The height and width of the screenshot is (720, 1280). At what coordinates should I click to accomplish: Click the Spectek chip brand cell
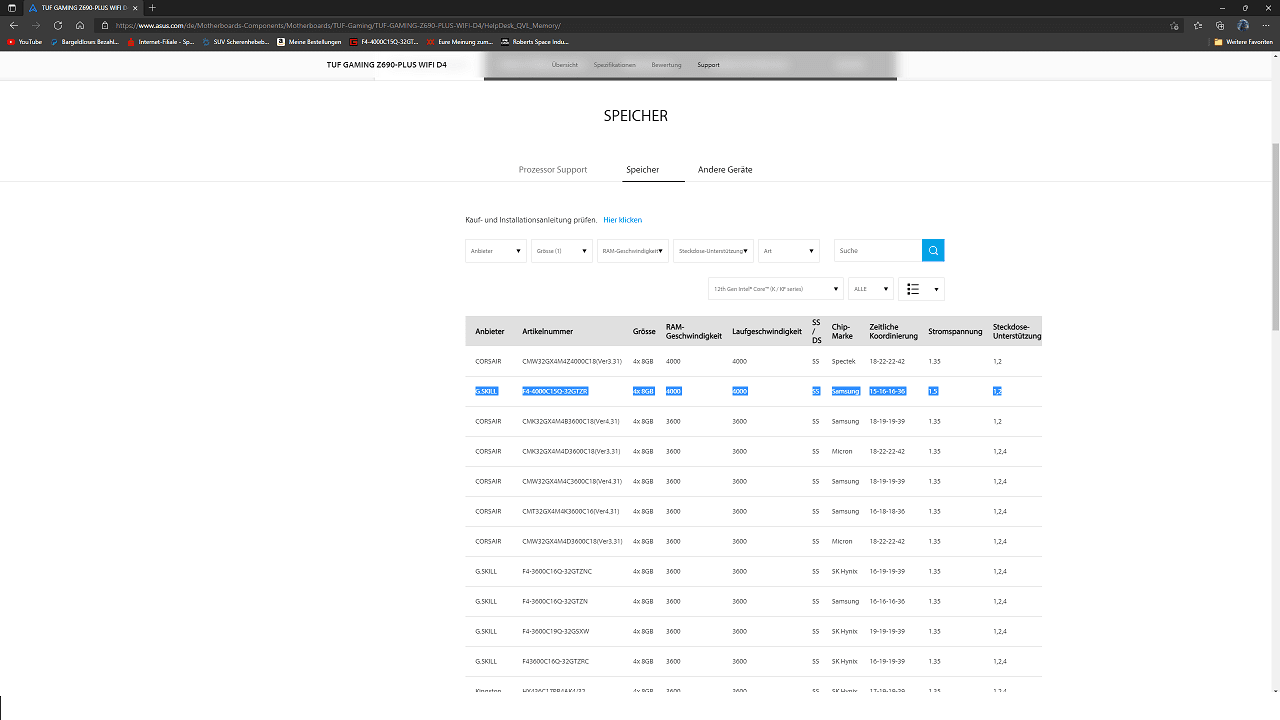[844, 361]
